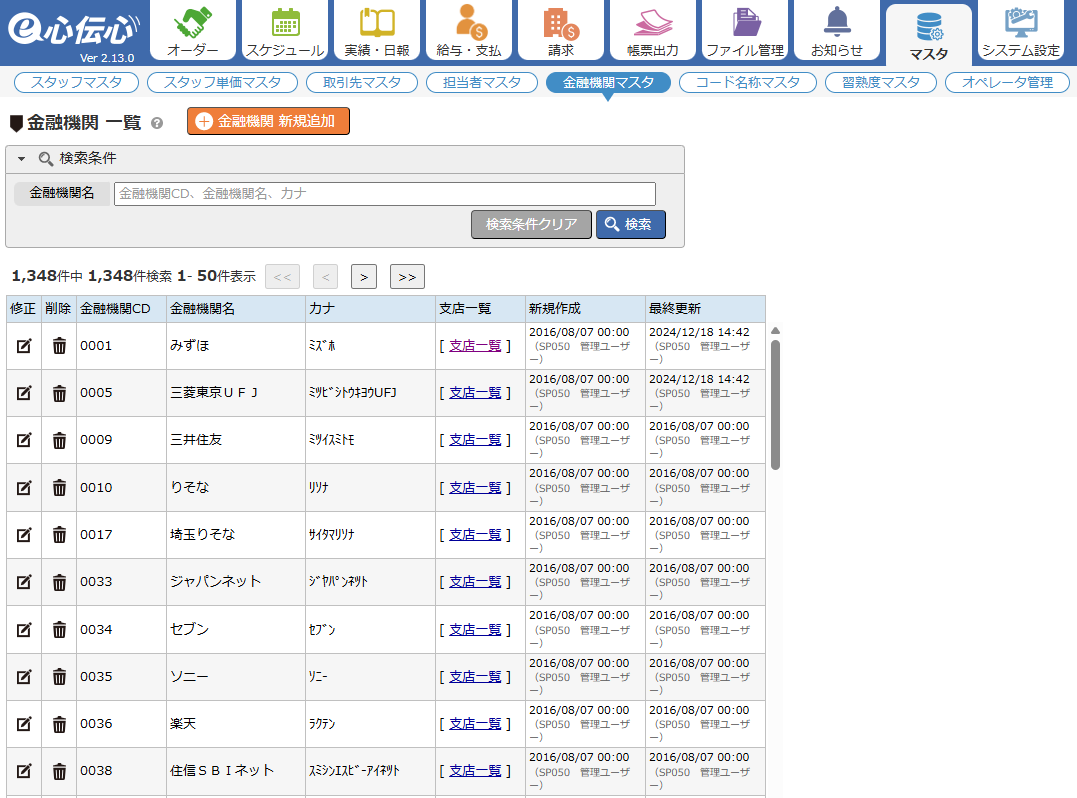Viewport: 1077px width, 798px height.
Task: Edit the セブン row
Action: (24, 629)
